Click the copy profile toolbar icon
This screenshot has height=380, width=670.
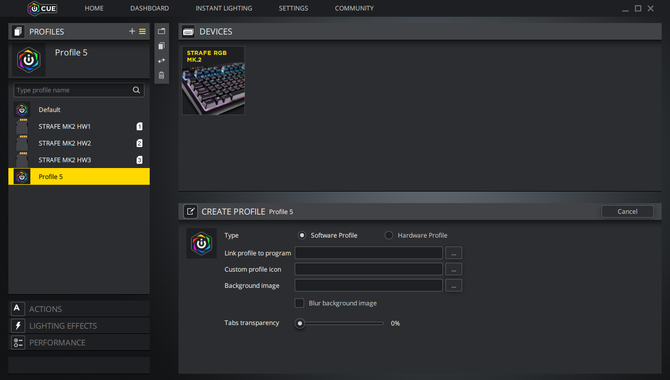pos(162,46)
